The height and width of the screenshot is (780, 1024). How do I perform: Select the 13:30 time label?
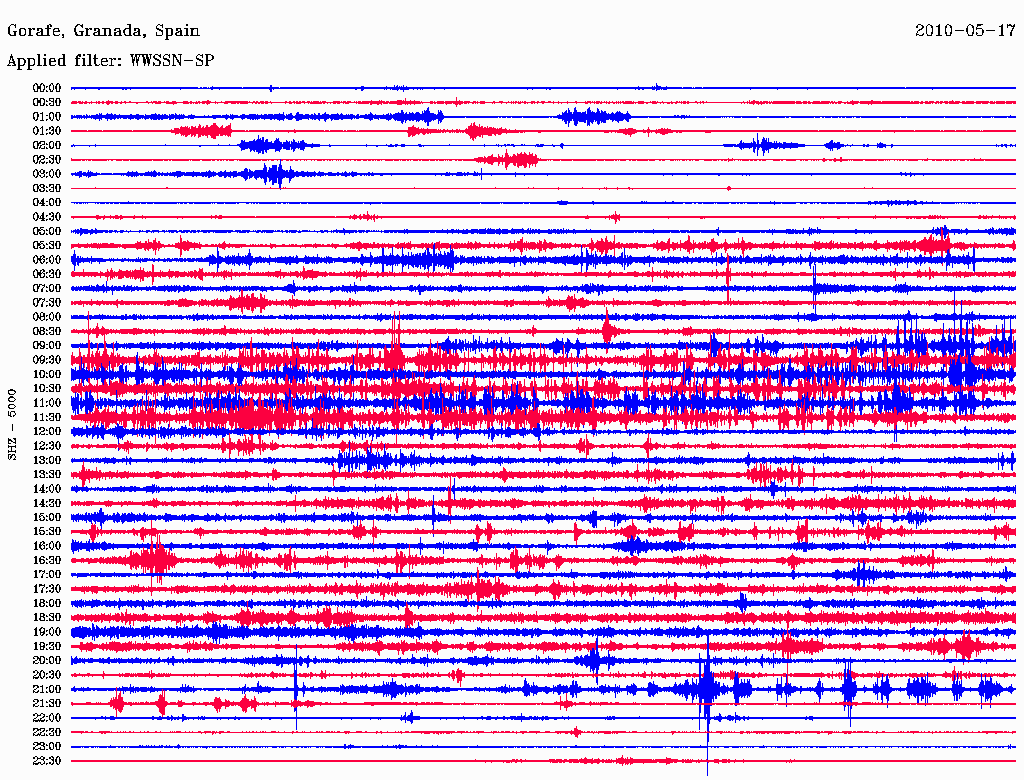(x=46, y=475)
